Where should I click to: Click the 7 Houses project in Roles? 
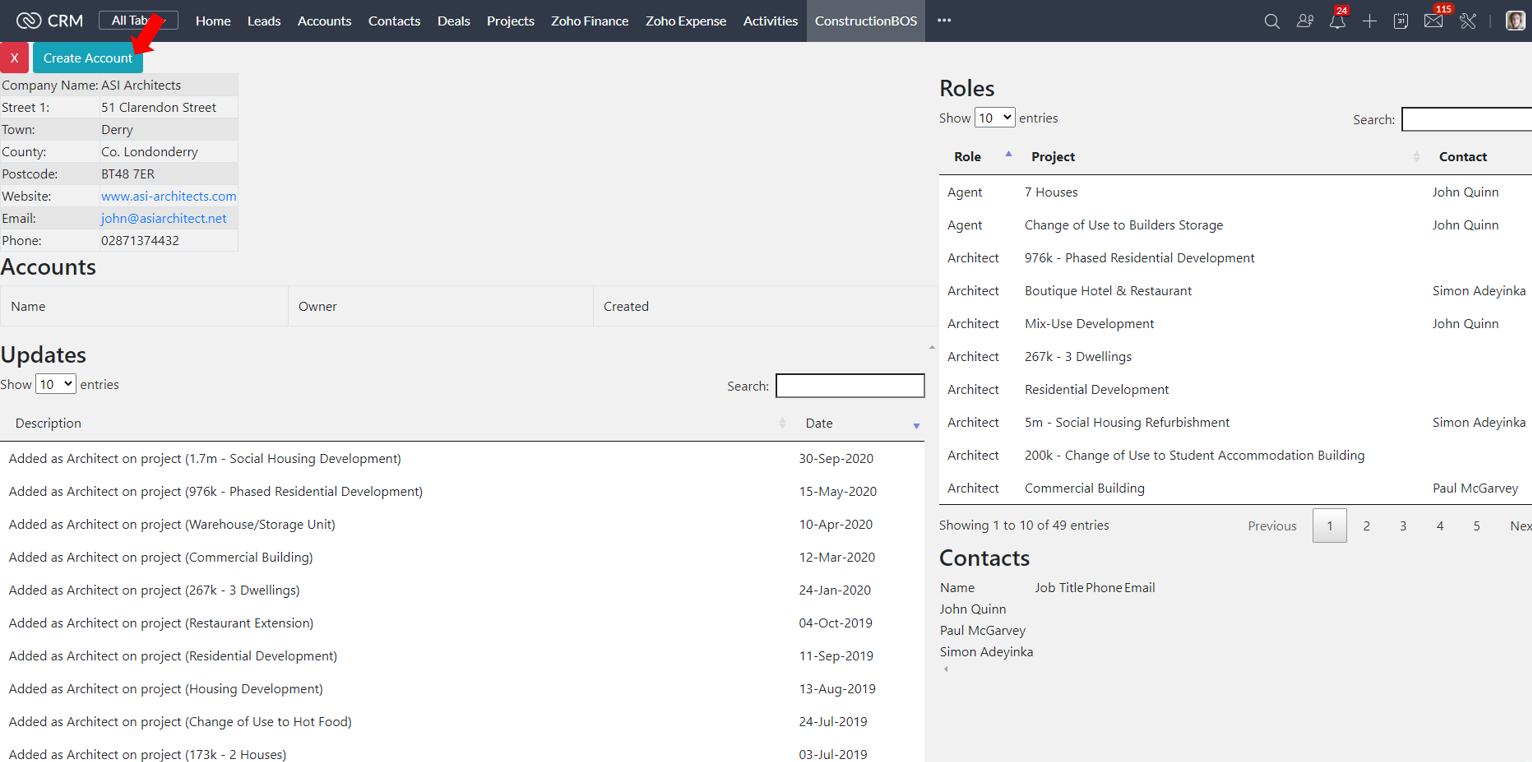pos(1051,192)
